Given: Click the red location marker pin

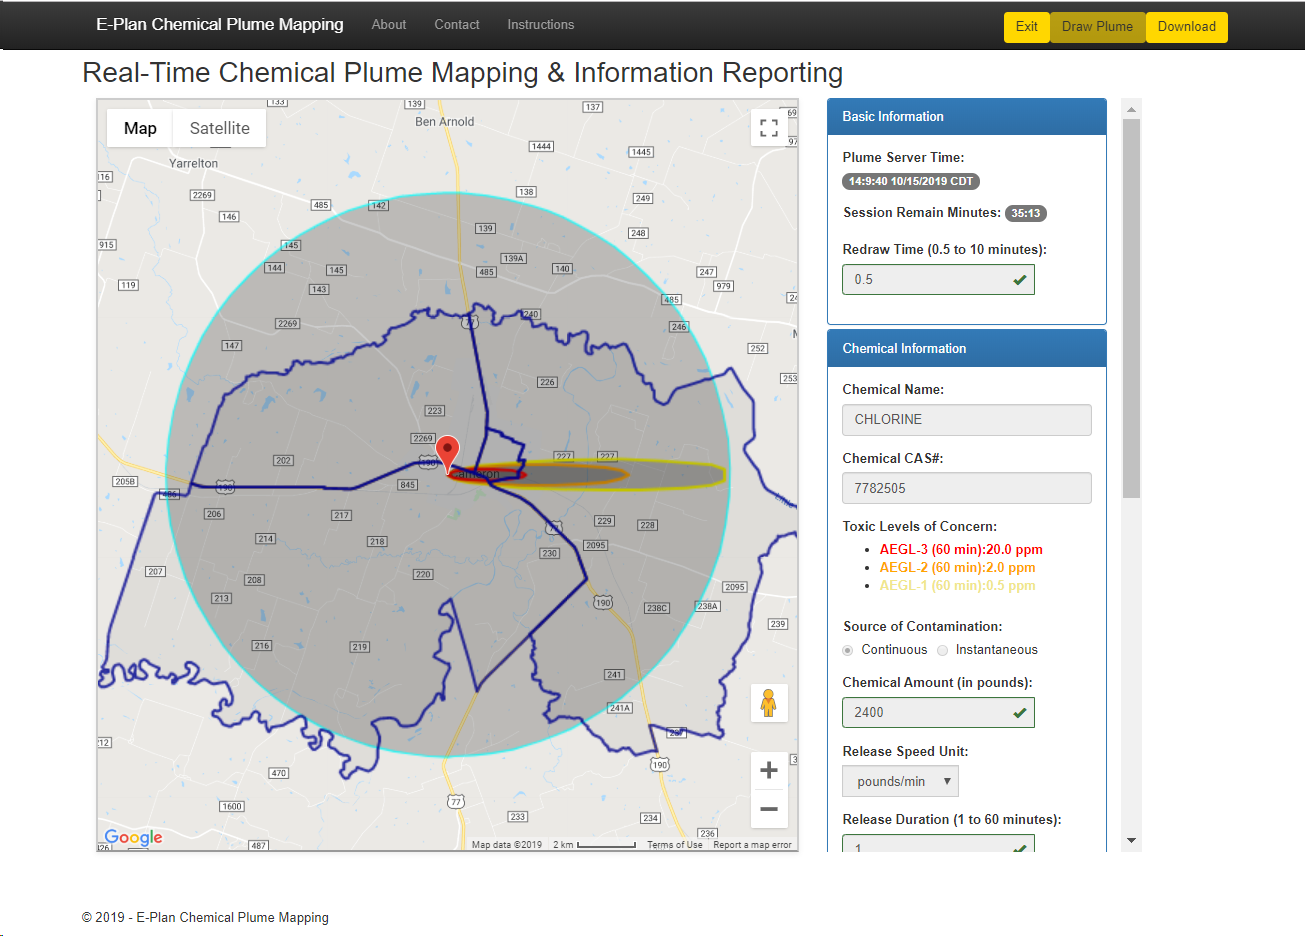Looking at the screenshot, I should [x=448, y=451].
